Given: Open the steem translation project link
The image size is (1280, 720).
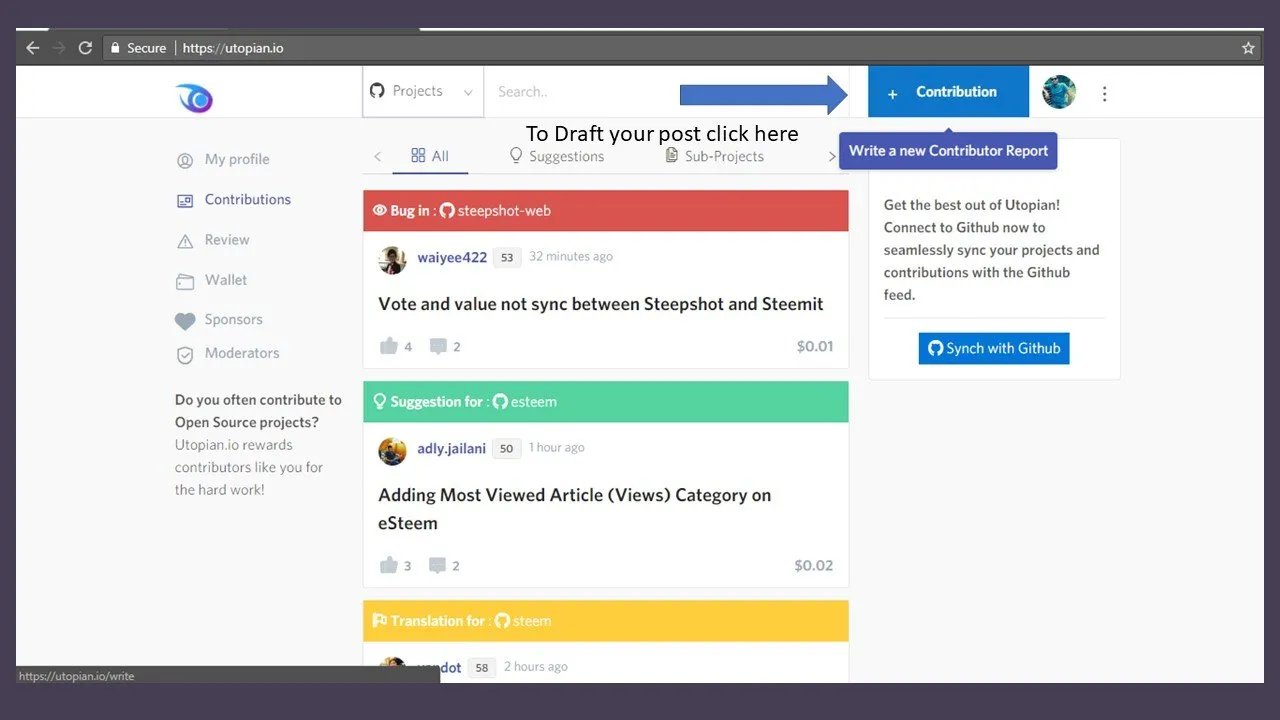Looking at the screenshot, I should click(x=523, y=621).
